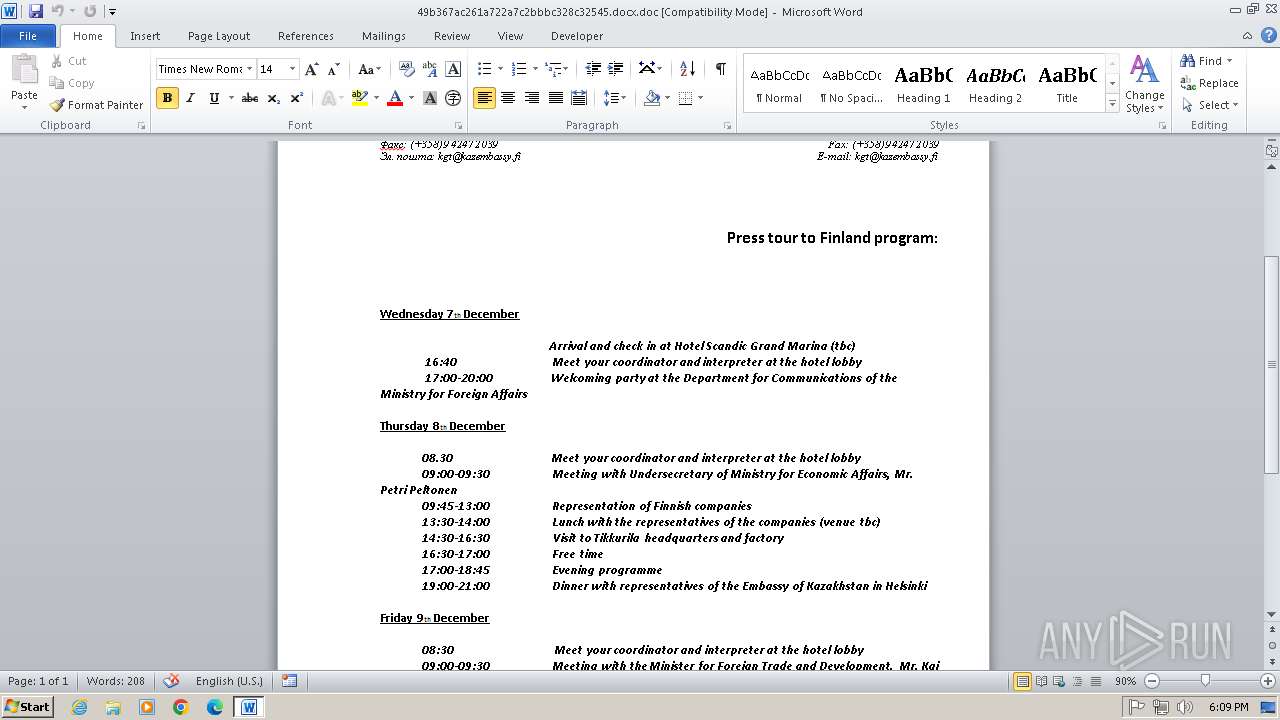Click the Cut scissors icon
The width and height of the screenshot is (1280, 720).
coord(57,61)
